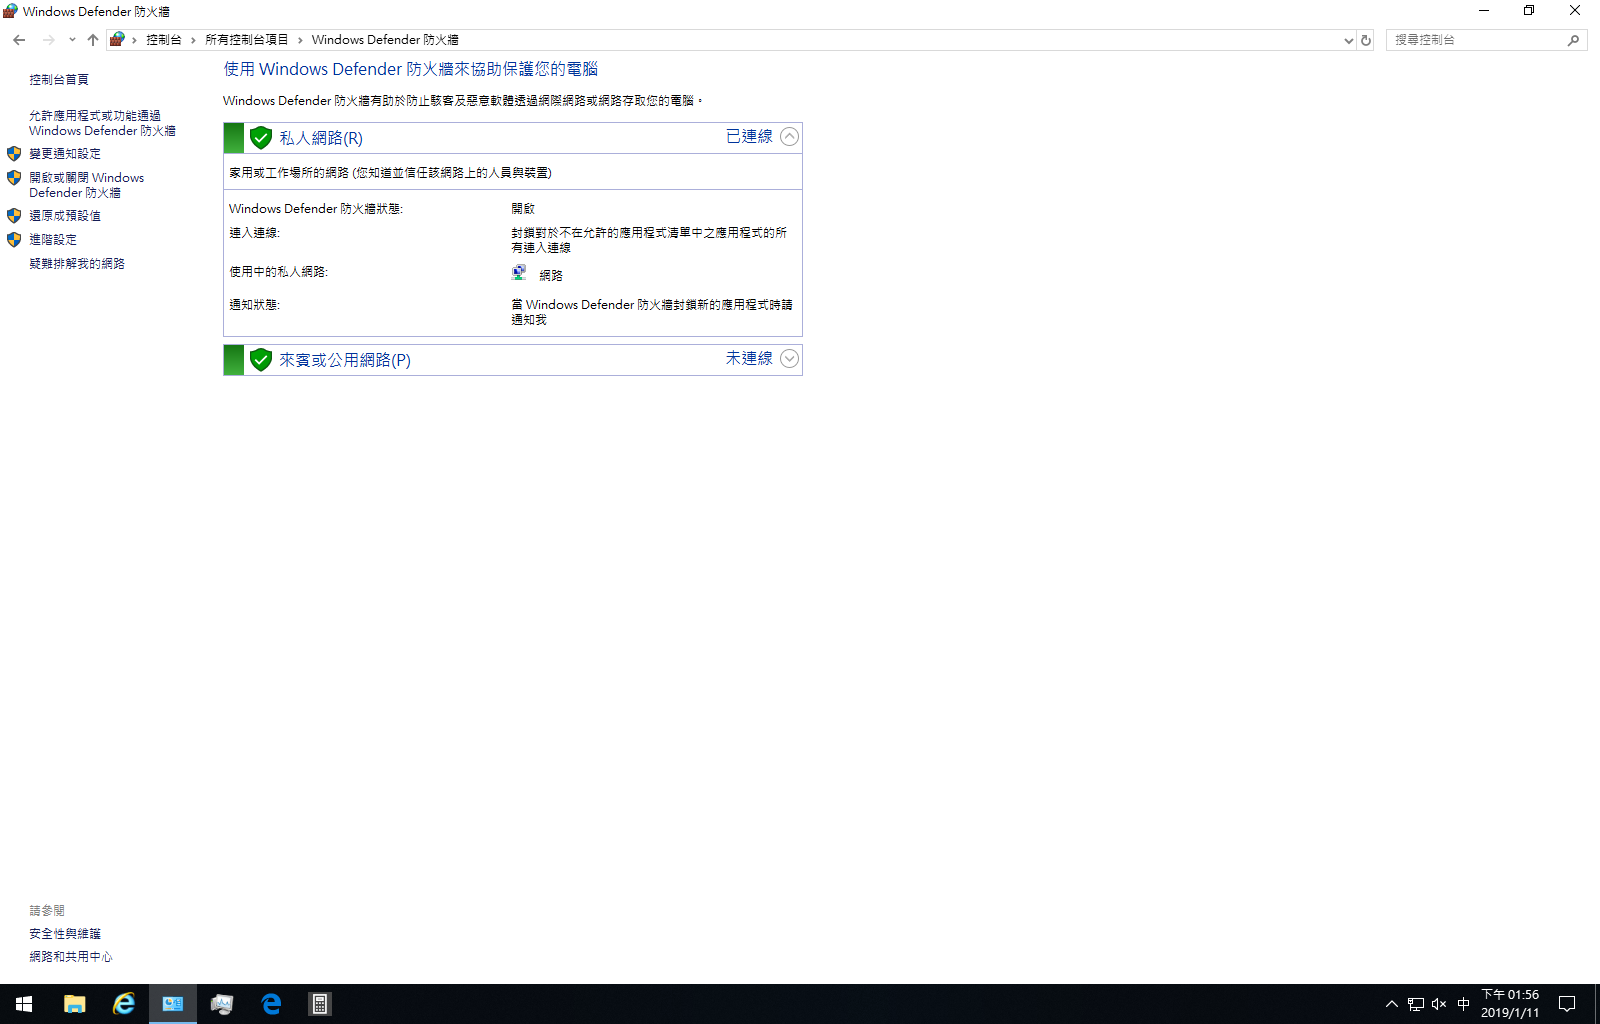This screenshot has width=1600, height=1024.
Task: Click the network tray icon
Action: pyautogui.click(x=1416, y=1004)
